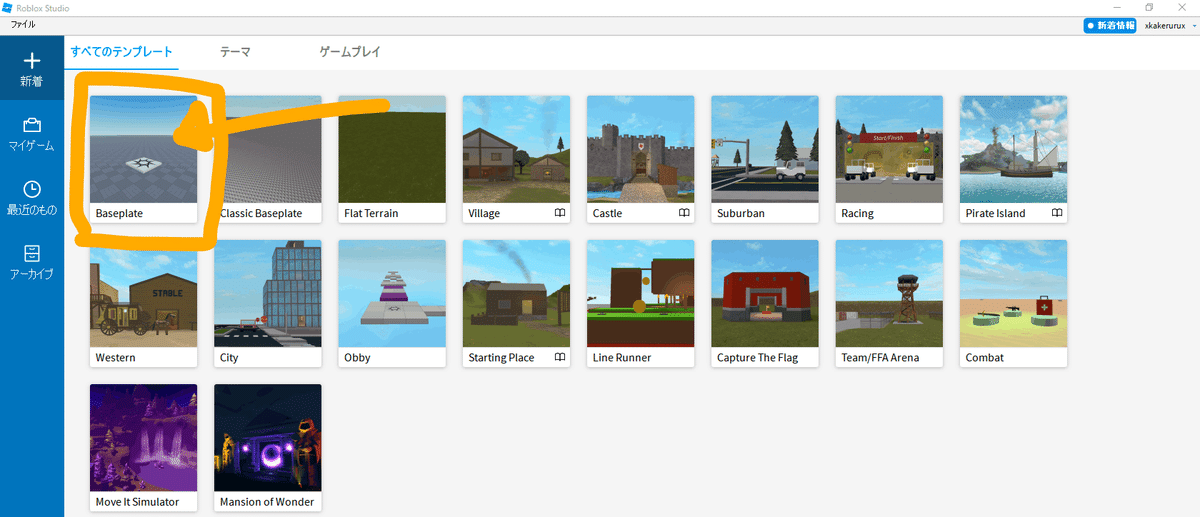Click the Capture The Flag label

pos(757,358)
